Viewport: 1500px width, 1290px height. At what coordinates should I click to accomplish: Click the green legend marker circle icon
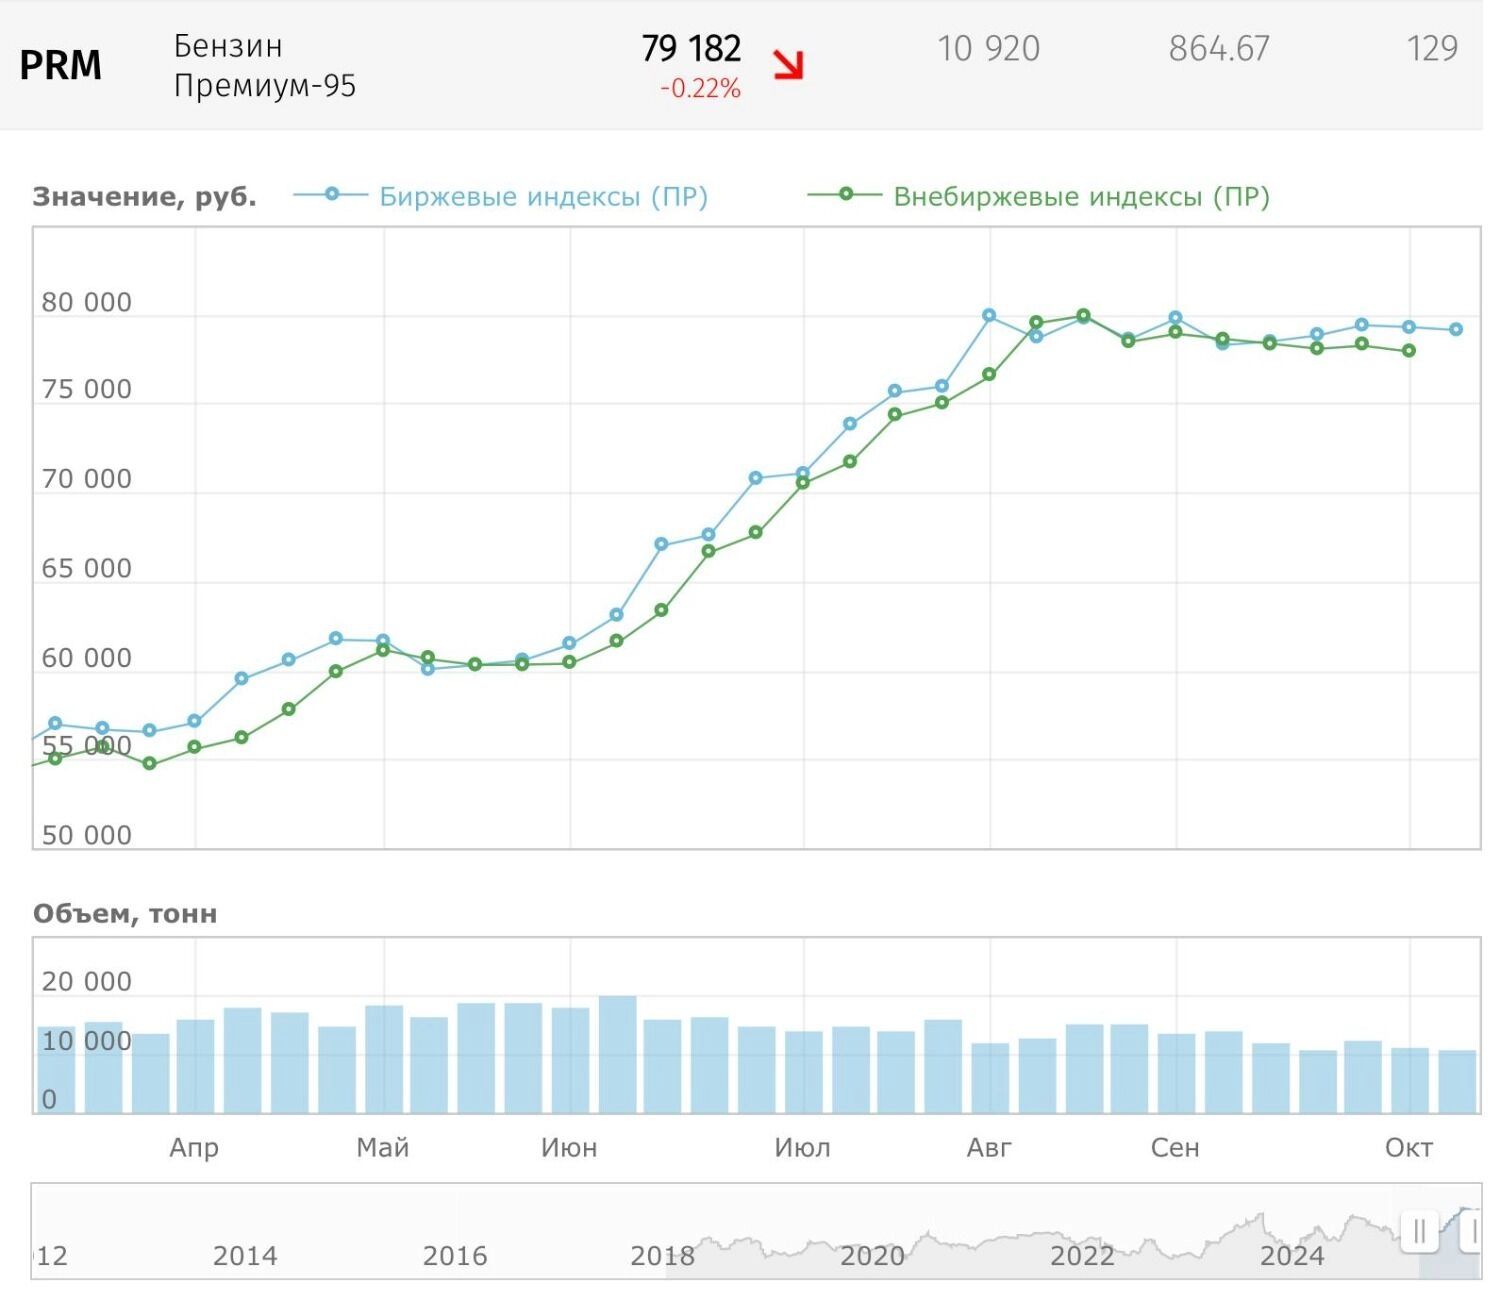click(x=845, y=194)
